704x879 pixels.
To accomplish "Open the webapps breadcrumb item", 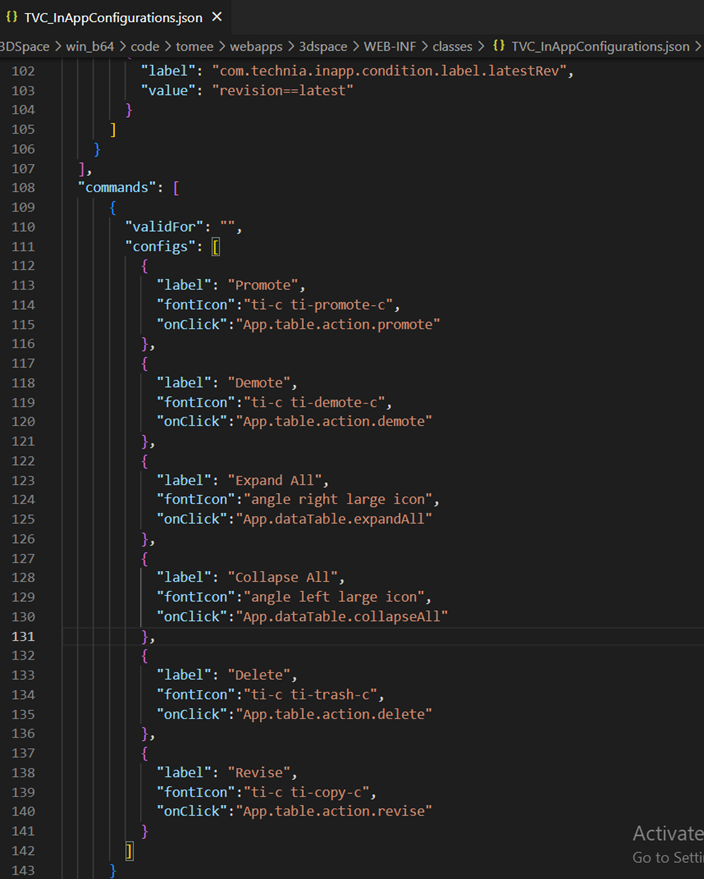I will pos(257,46).
